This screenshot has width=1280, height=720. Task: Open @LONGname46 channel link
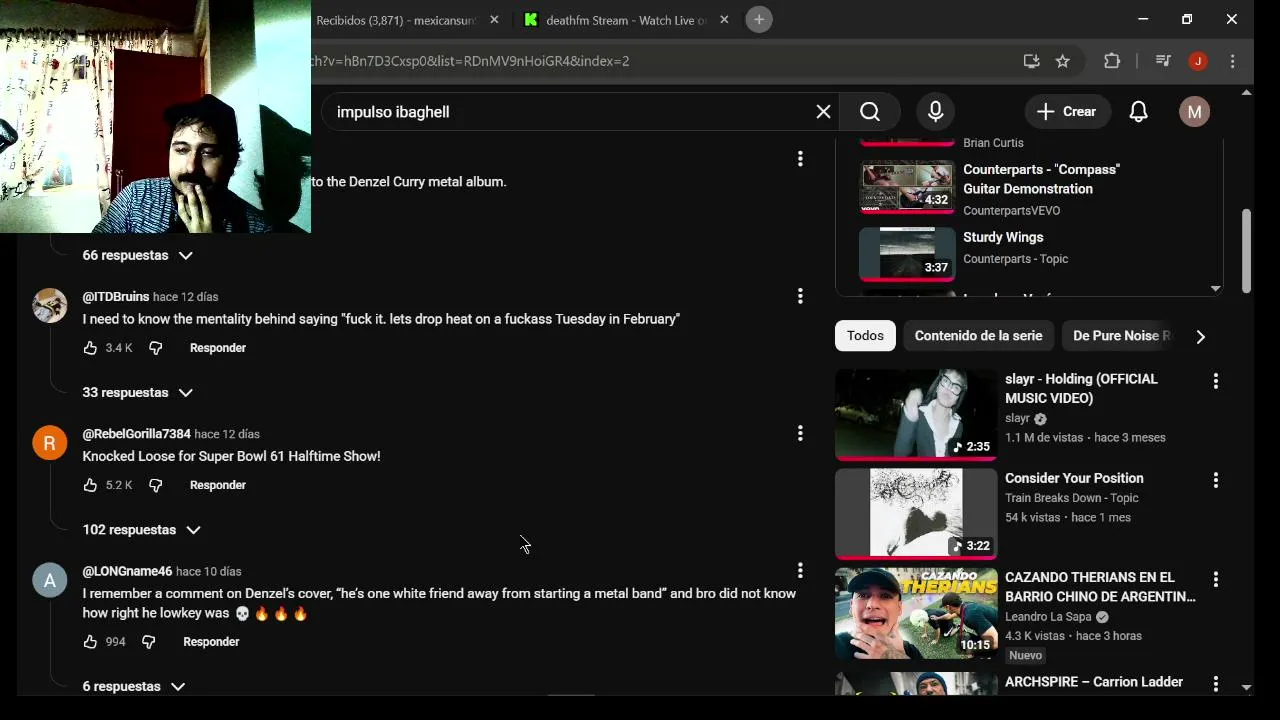pos(127,571)
